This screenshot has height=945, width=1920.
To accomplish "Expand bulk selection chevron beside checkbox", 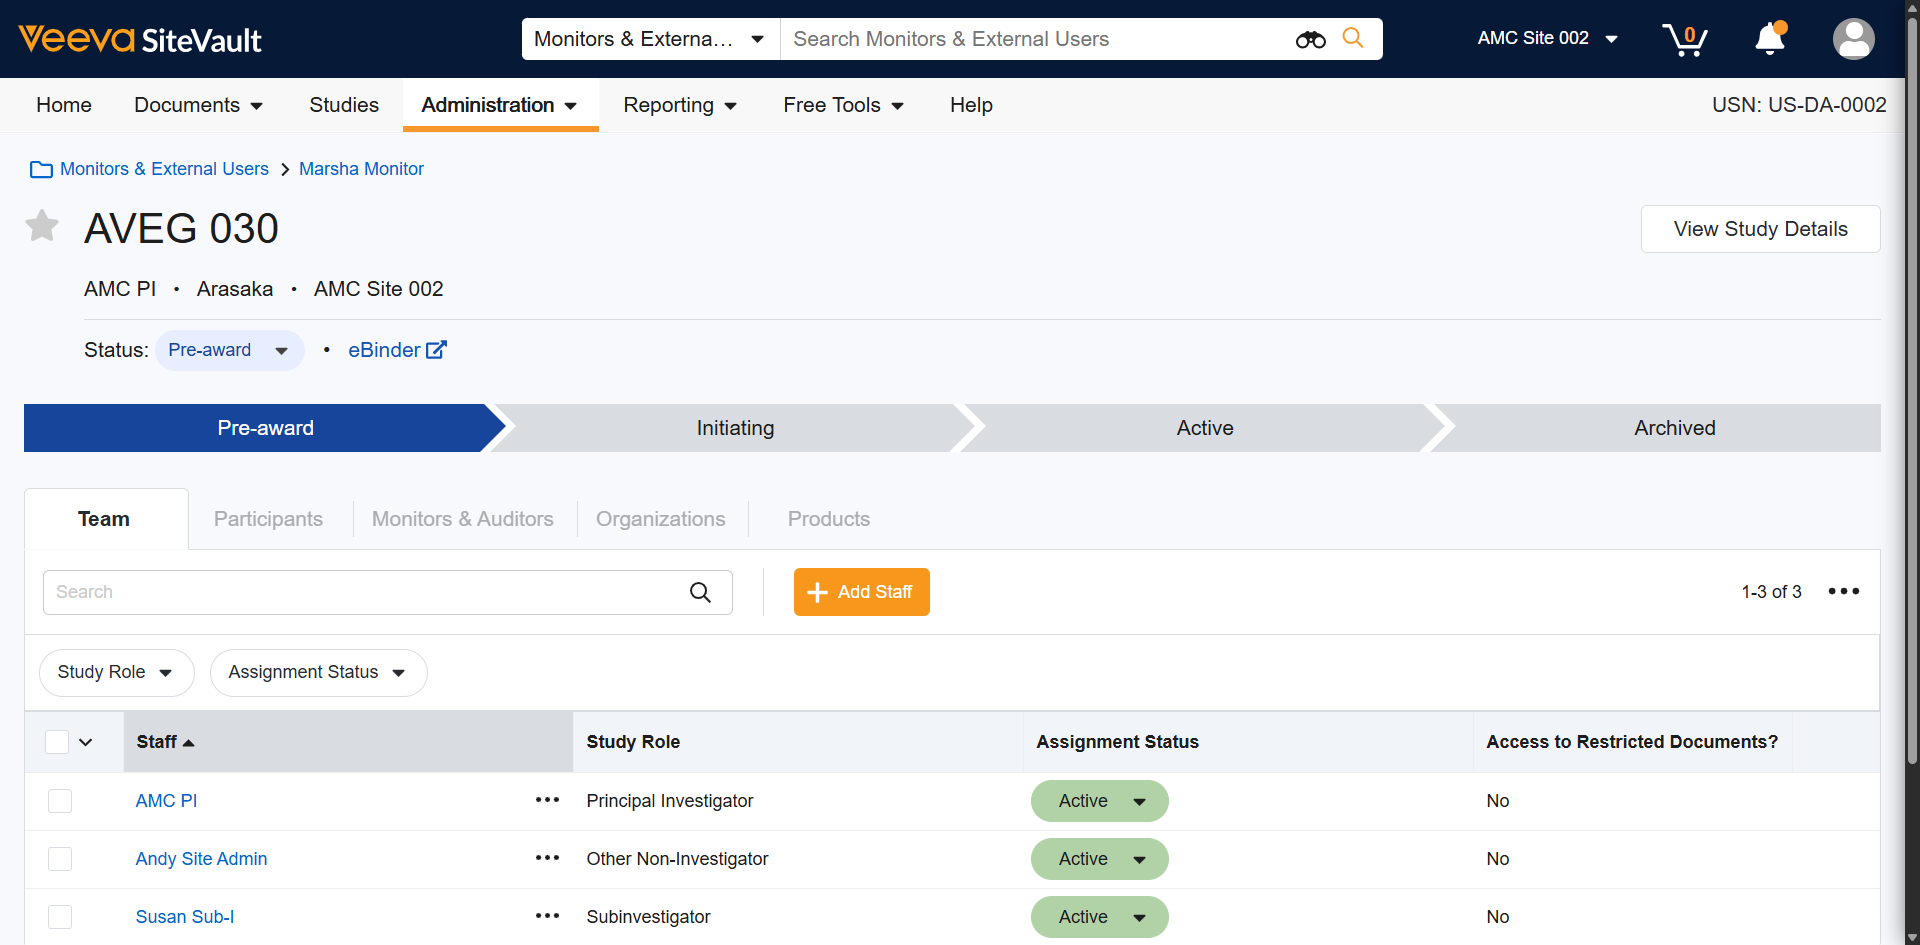I will tap(86, 742).
